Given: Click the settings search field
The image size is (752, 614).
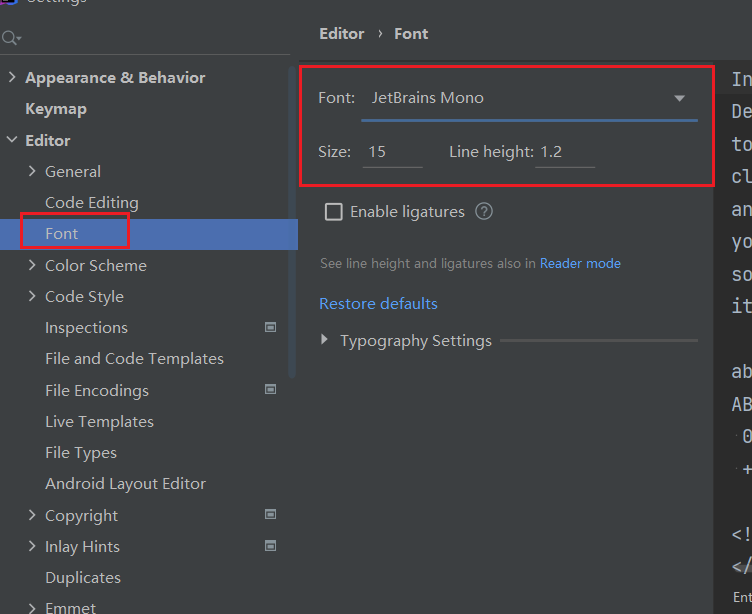Looking at the screenshot, I should click(145, 37).
